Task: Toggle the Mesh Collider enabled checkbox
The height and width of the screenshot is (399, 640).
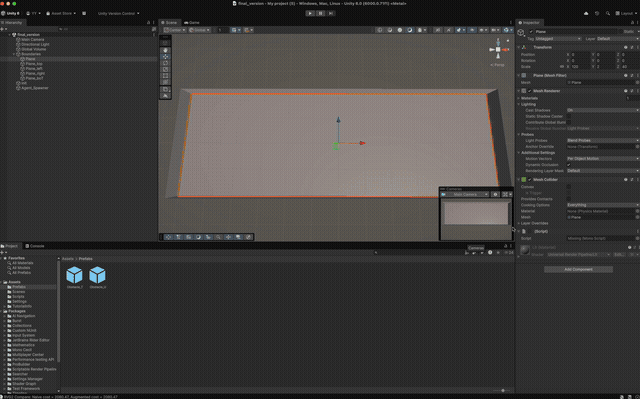Action: click(530, 180)
